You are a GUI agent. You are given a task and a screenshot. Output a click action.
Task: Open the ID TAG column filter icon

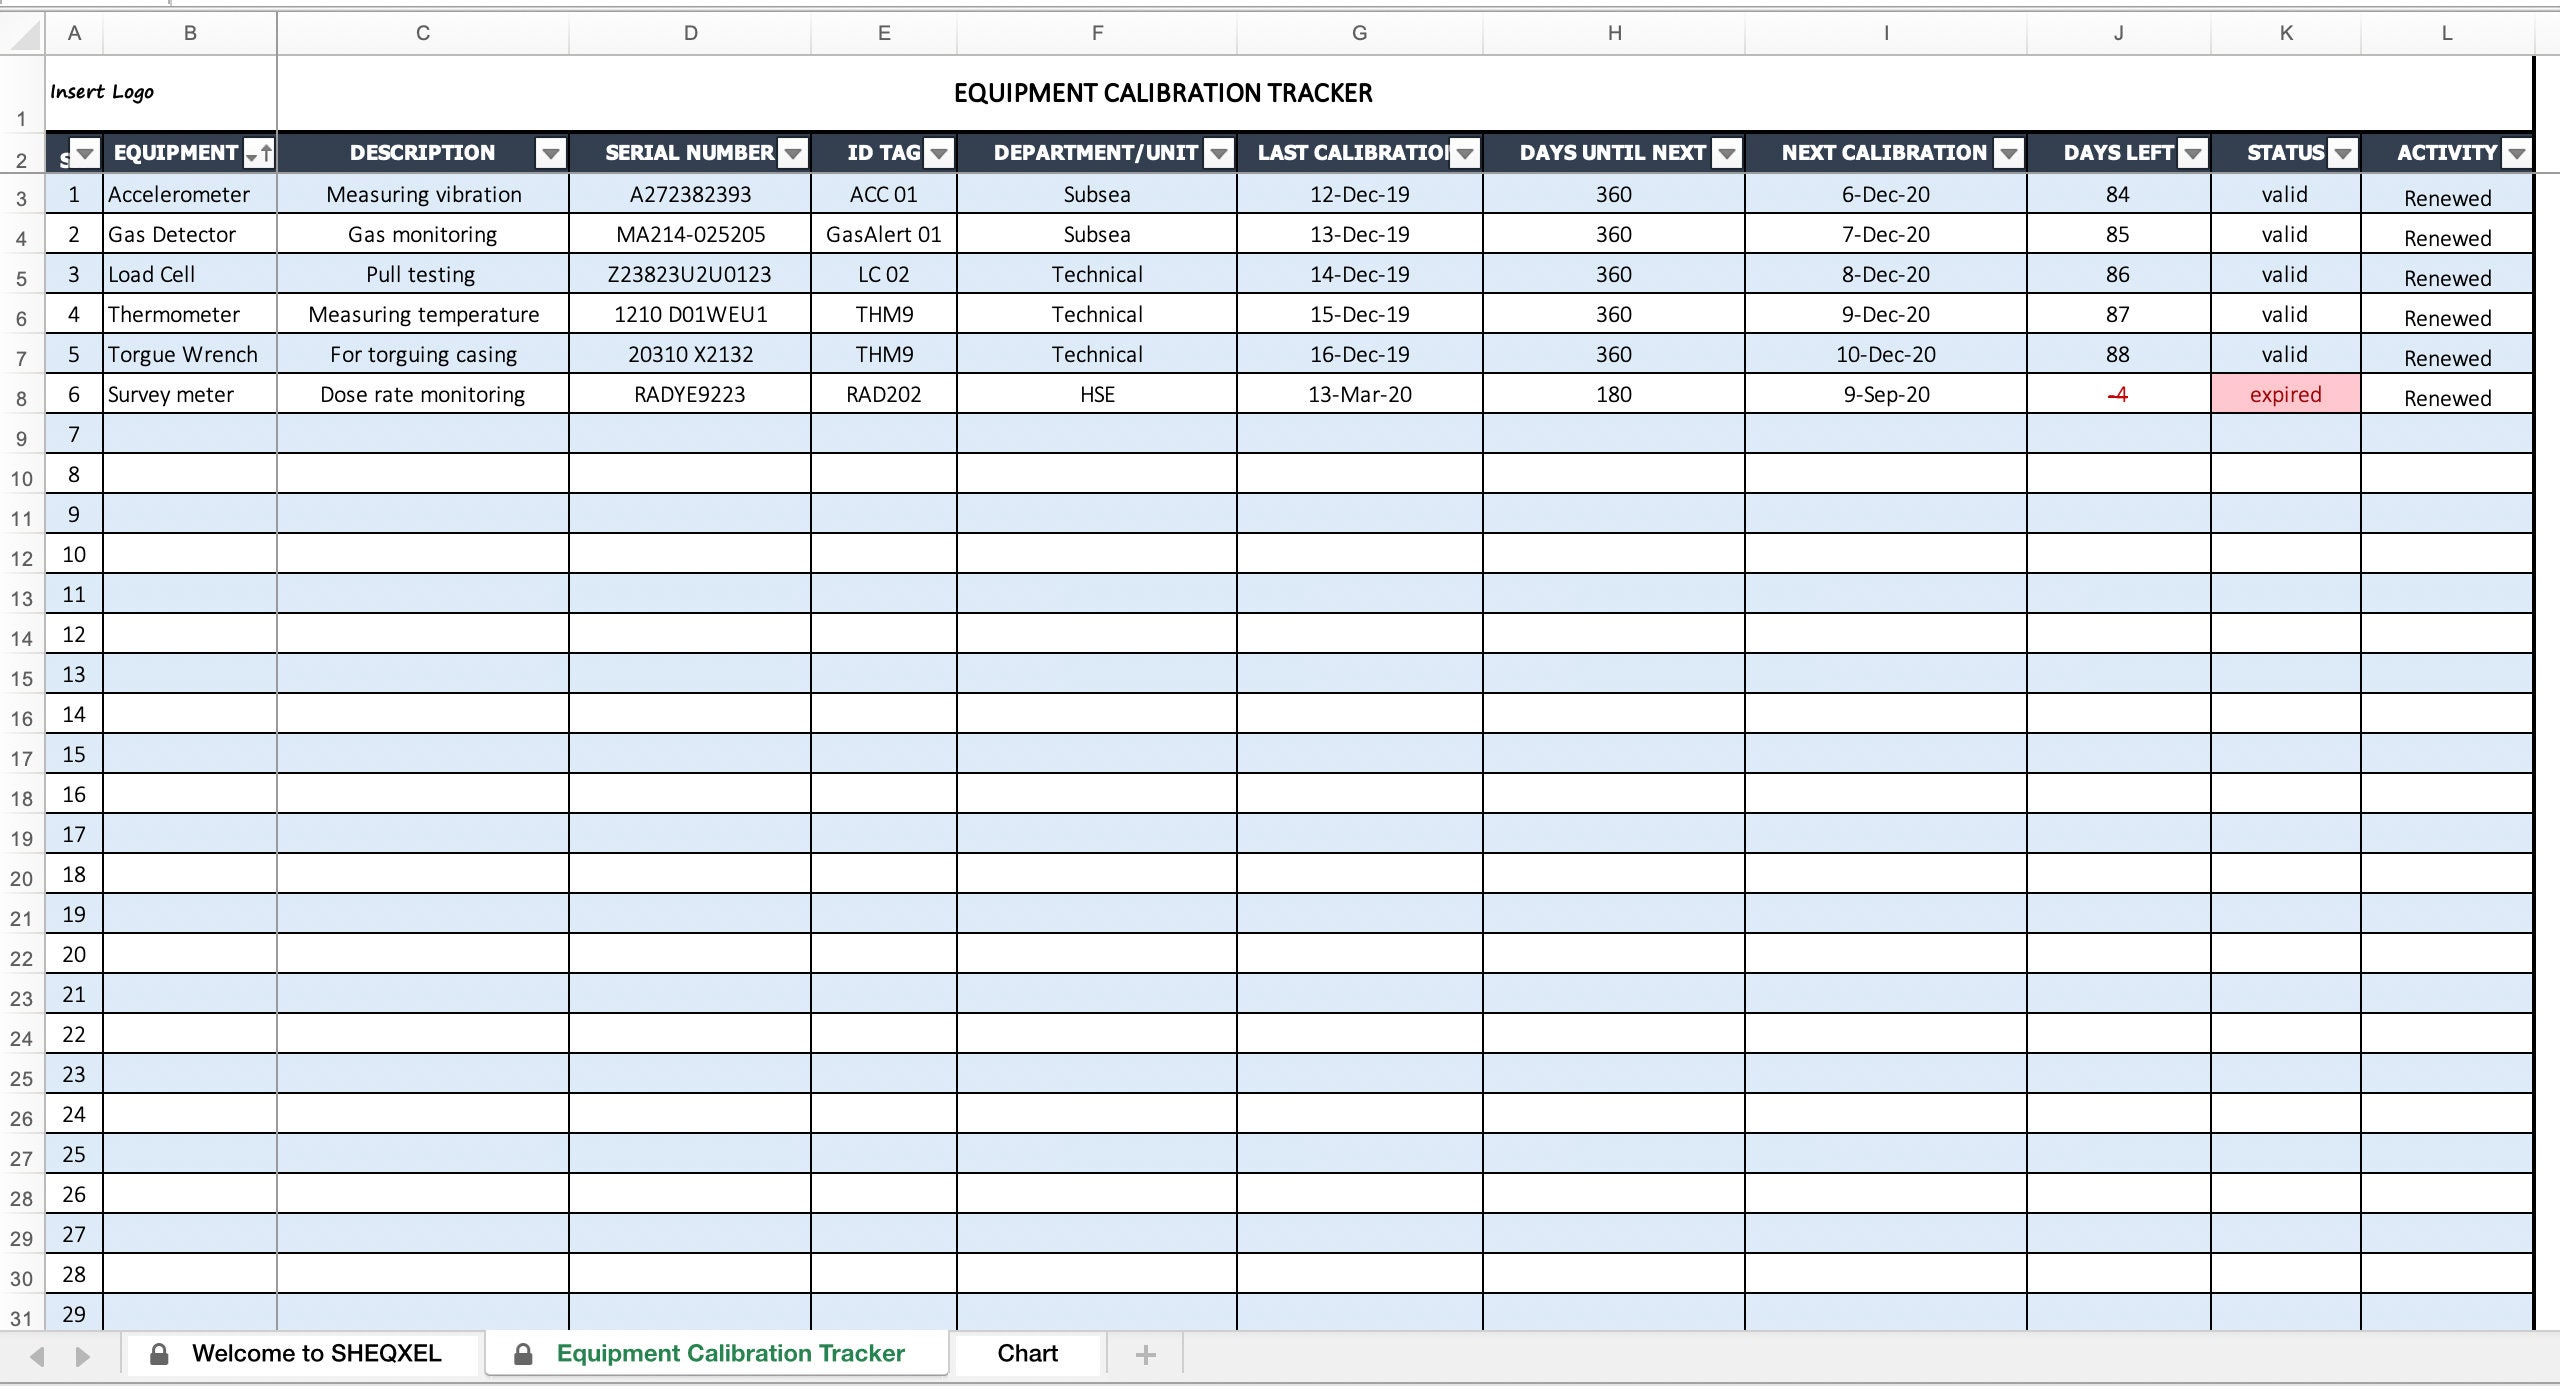tap(938, 153)
